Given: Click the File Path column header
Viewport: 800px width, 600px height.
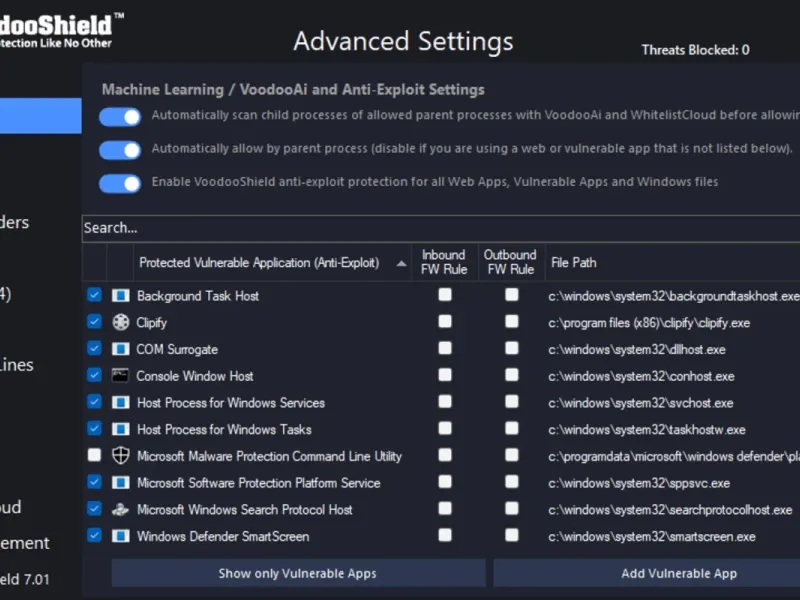Looking at the screenshot, I should [x=574, y=263].
